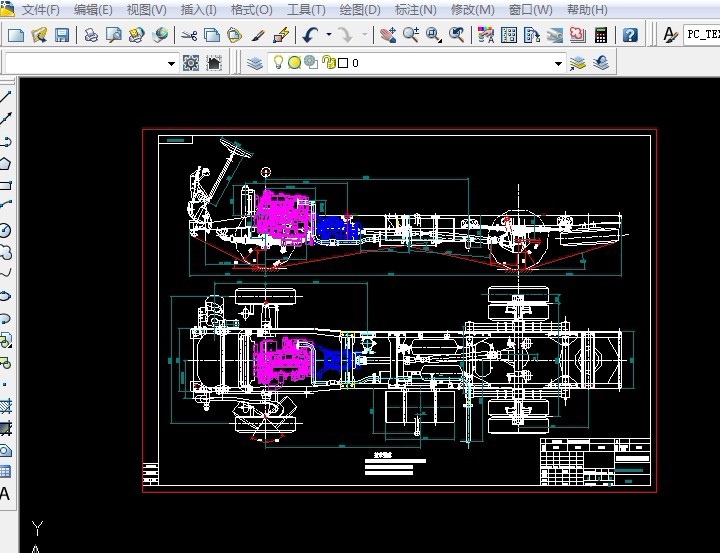This screenshot has width=720, height=553.
Task: Open the 标注(N) menu
Action: pyautogui.click(x=416, y=9)
